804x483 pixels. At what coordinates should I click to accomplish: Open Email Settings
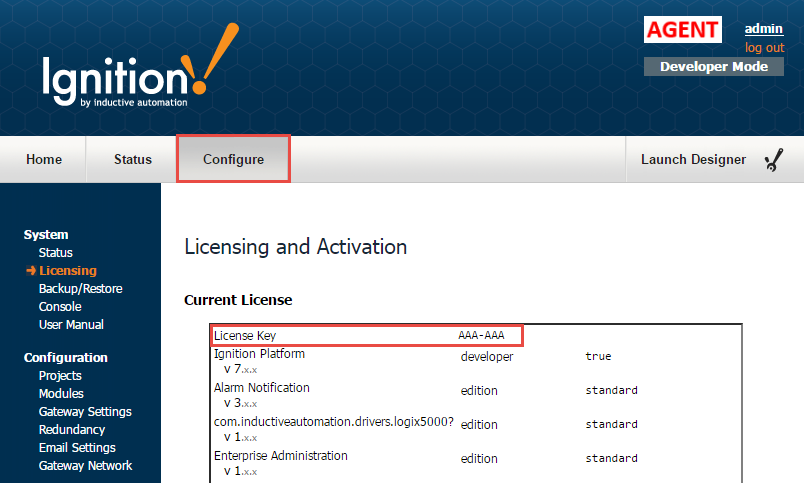coord(77,448)
